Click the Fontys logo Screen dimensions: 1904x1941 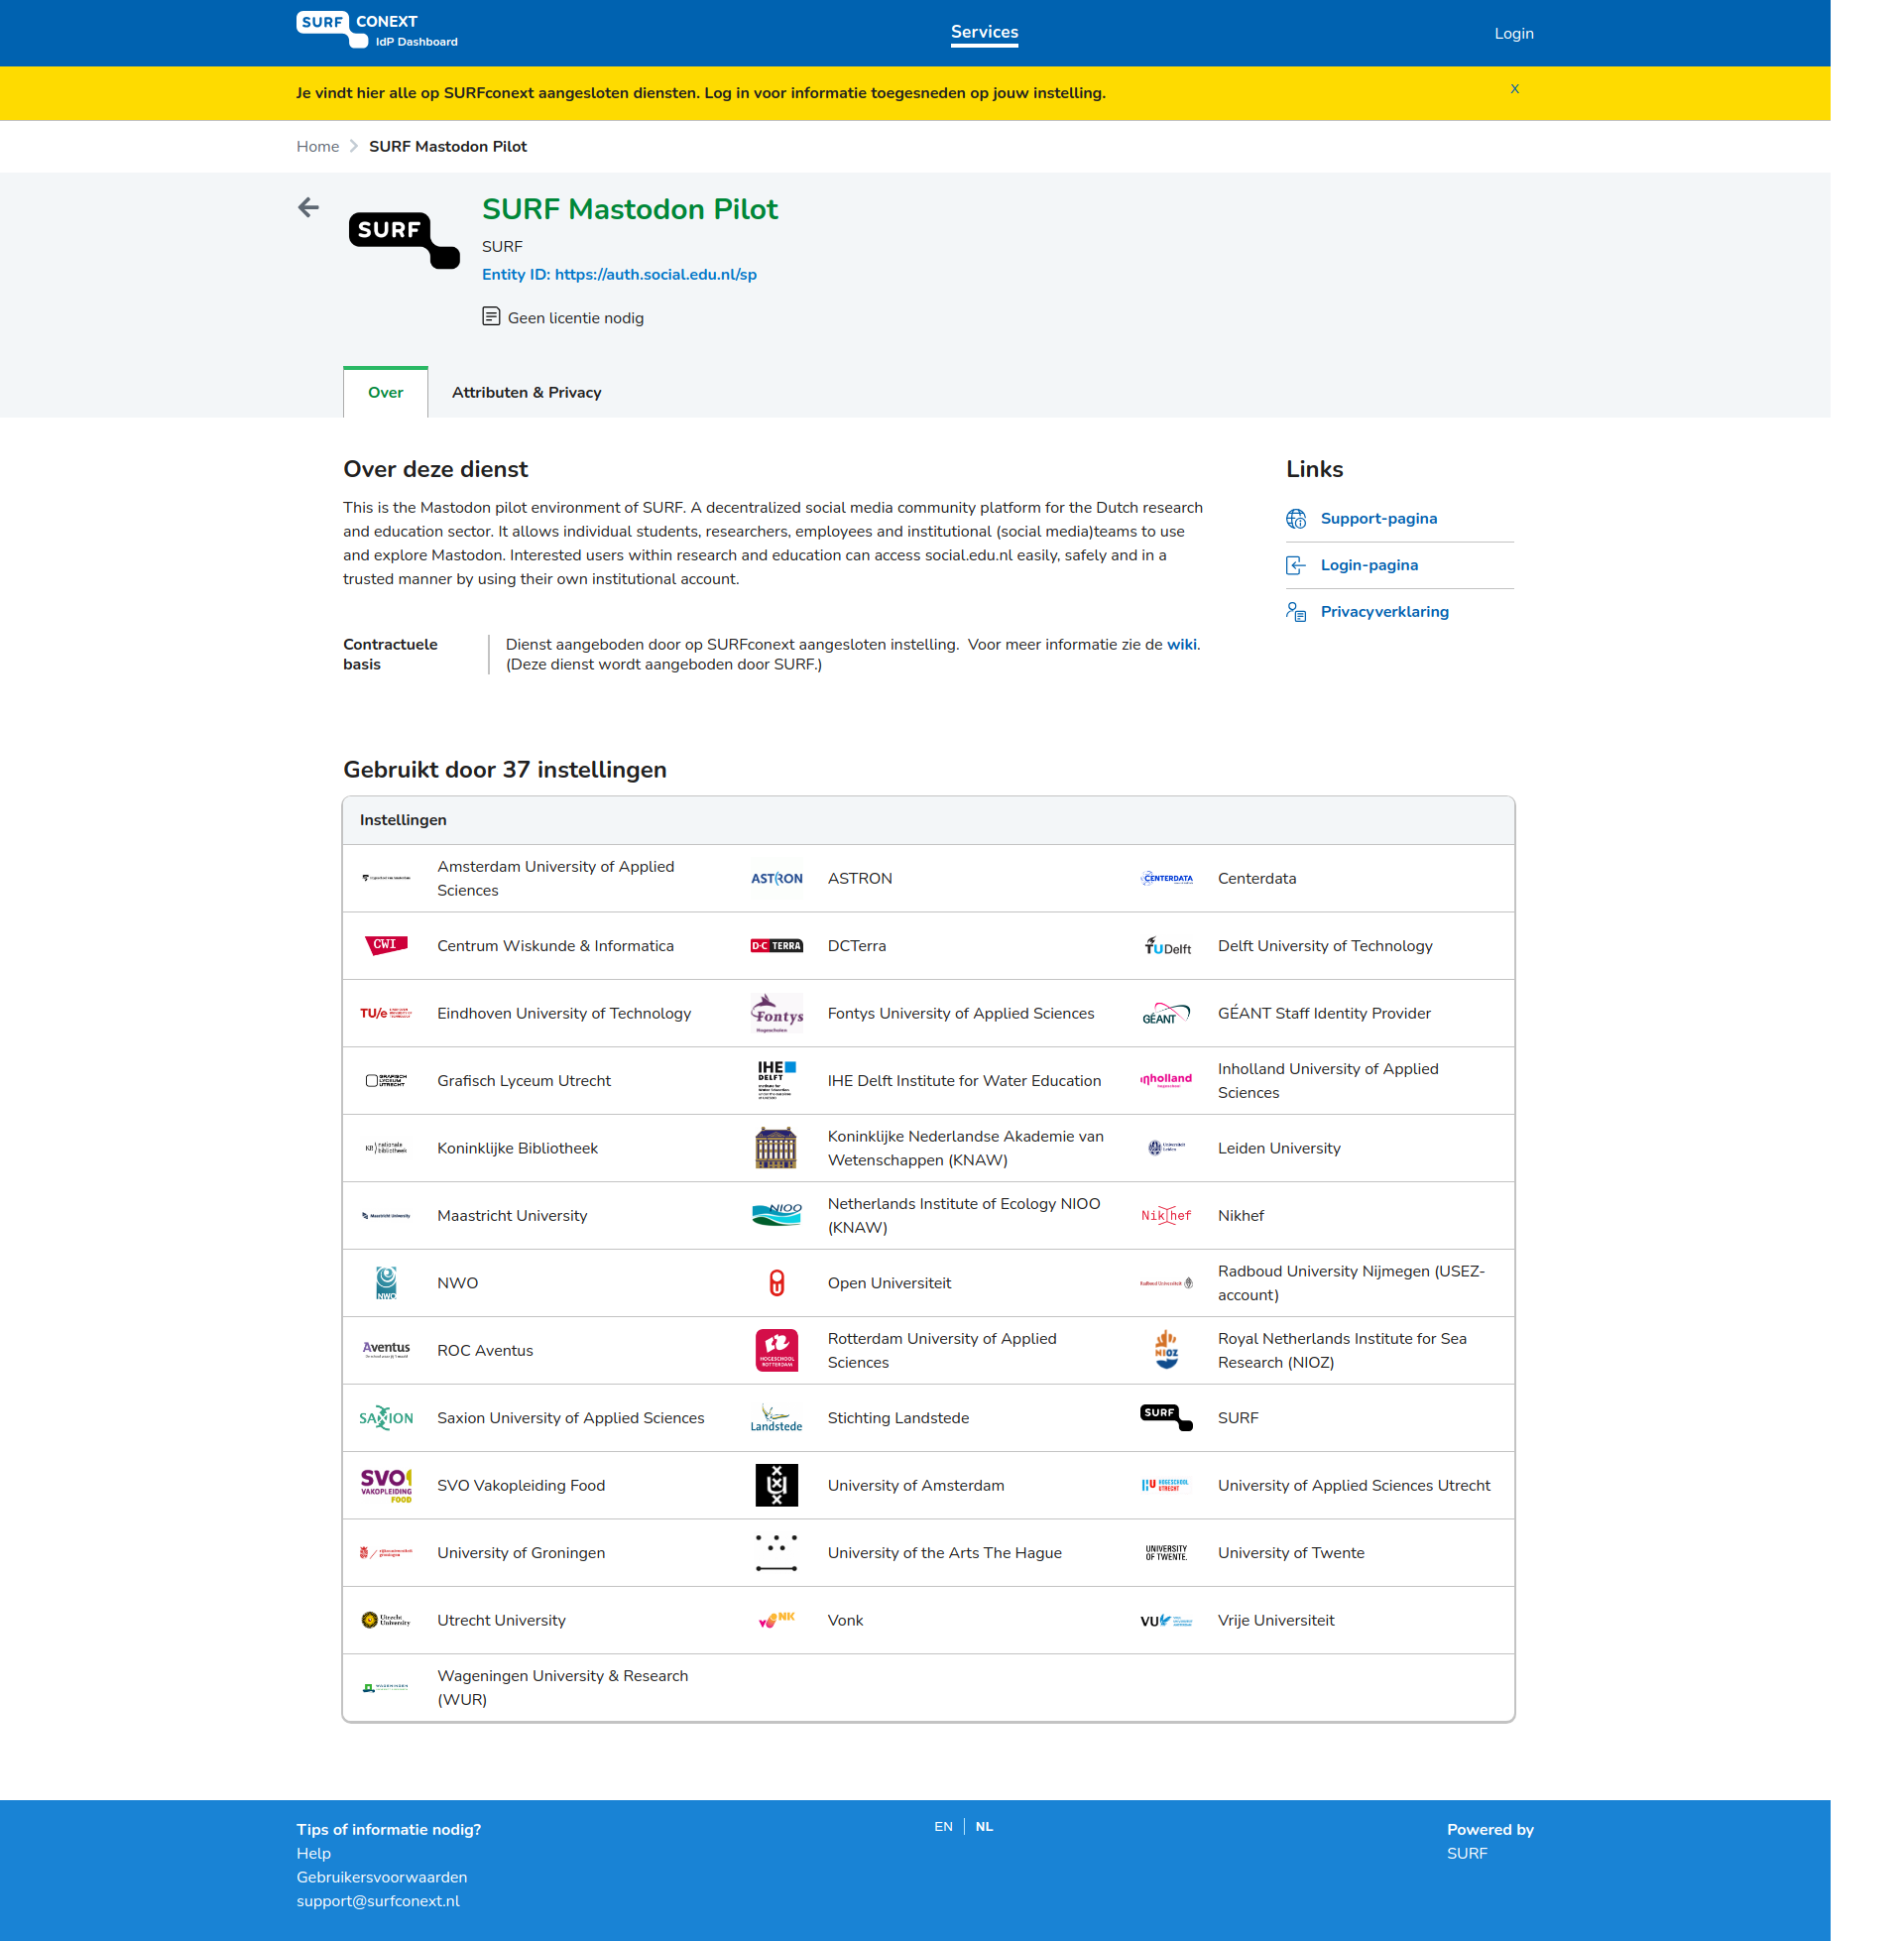click(776, 1013)
